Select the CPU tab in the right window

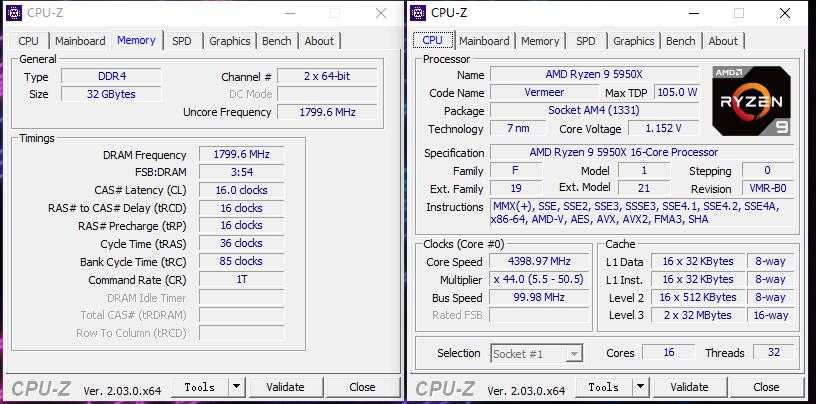432,40
